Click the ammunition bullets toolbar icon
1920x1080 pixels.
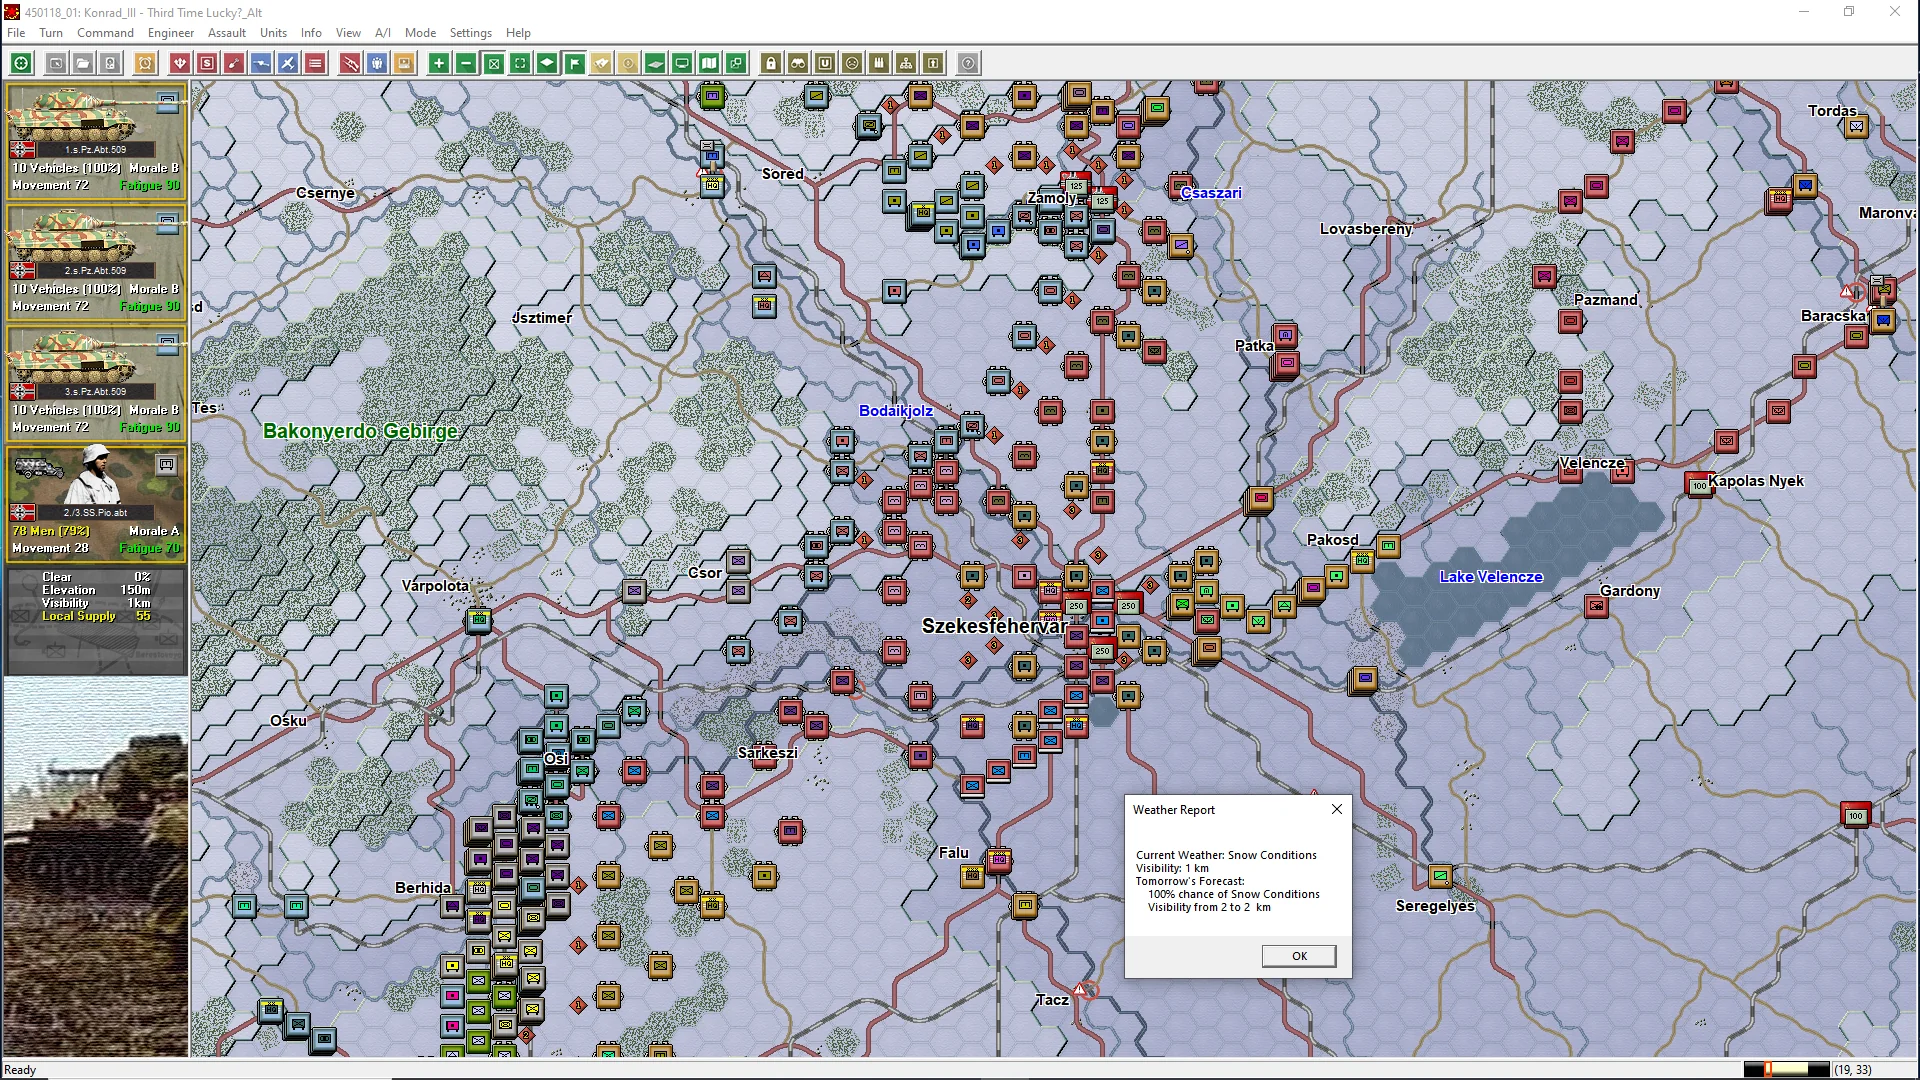[879, 64]
